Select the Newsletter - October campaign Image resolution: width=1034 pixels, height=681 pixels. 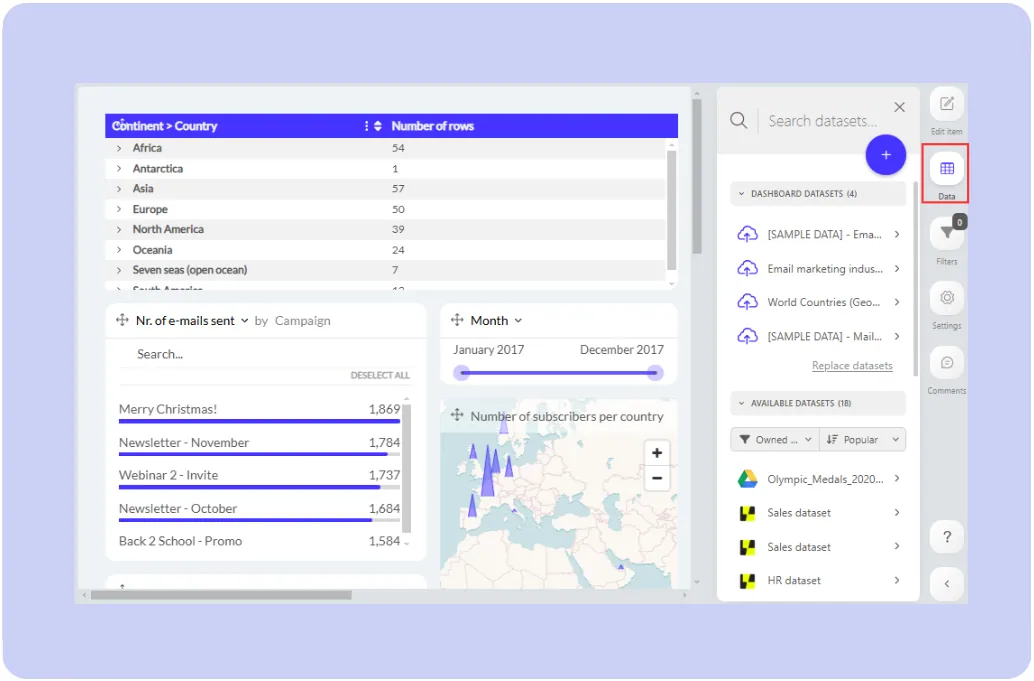[x=259, y=511]
